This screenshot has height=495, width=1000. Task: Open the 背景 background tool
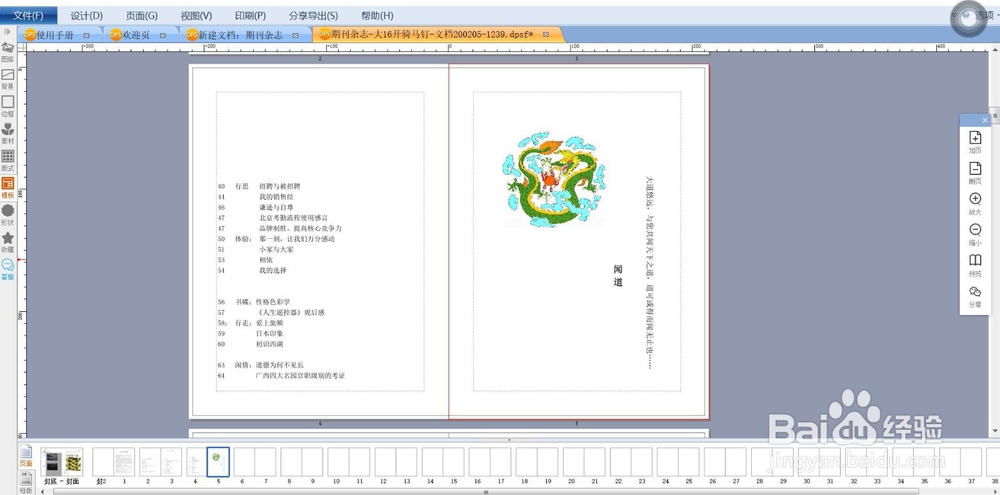[8, 78]
